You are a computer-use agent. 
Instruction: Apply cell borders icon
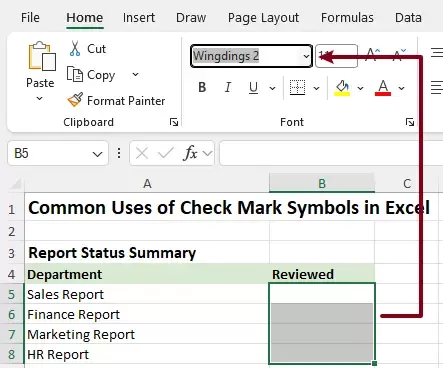pyautogui.click(x=297, y=88)
